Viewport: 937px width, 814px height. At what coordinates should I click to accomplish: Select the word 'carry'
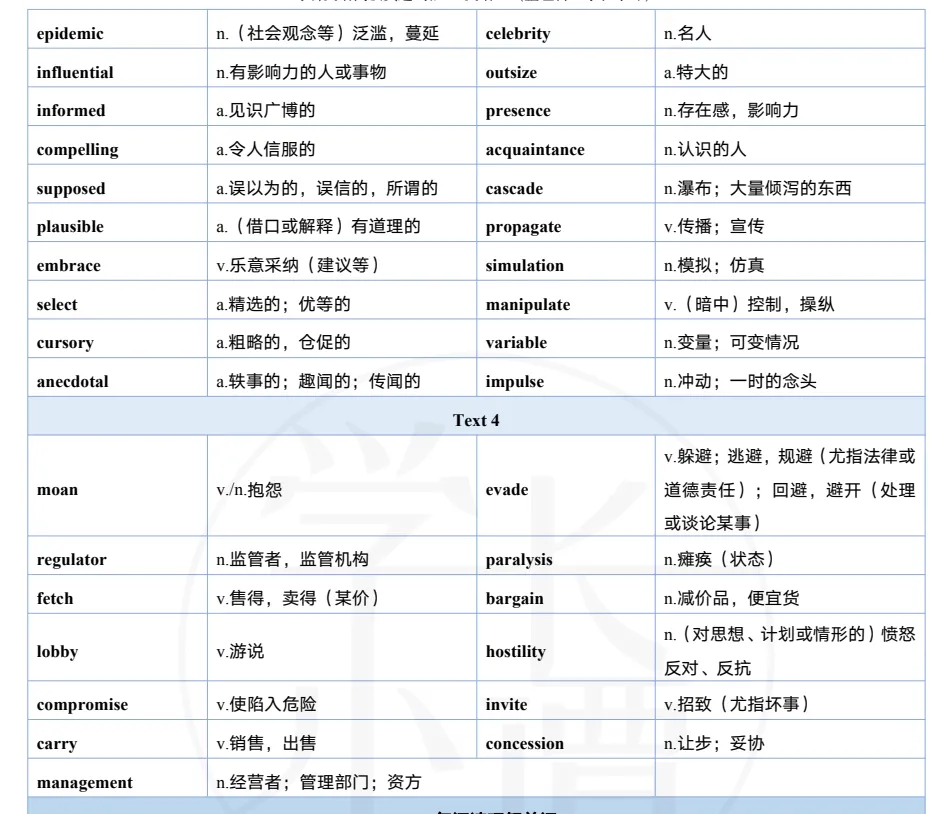56,744
